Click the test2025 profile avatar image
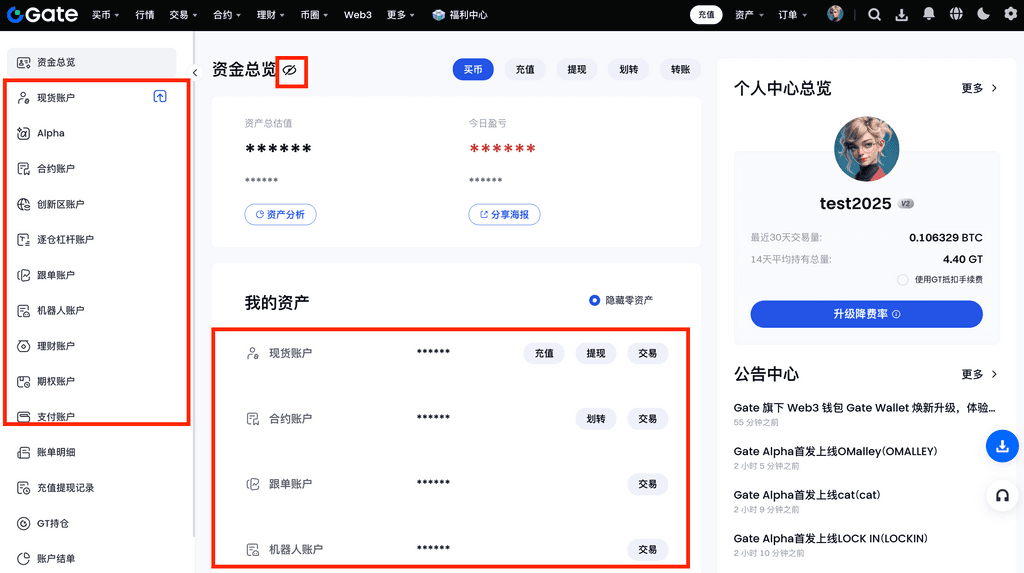 point(866,149)
